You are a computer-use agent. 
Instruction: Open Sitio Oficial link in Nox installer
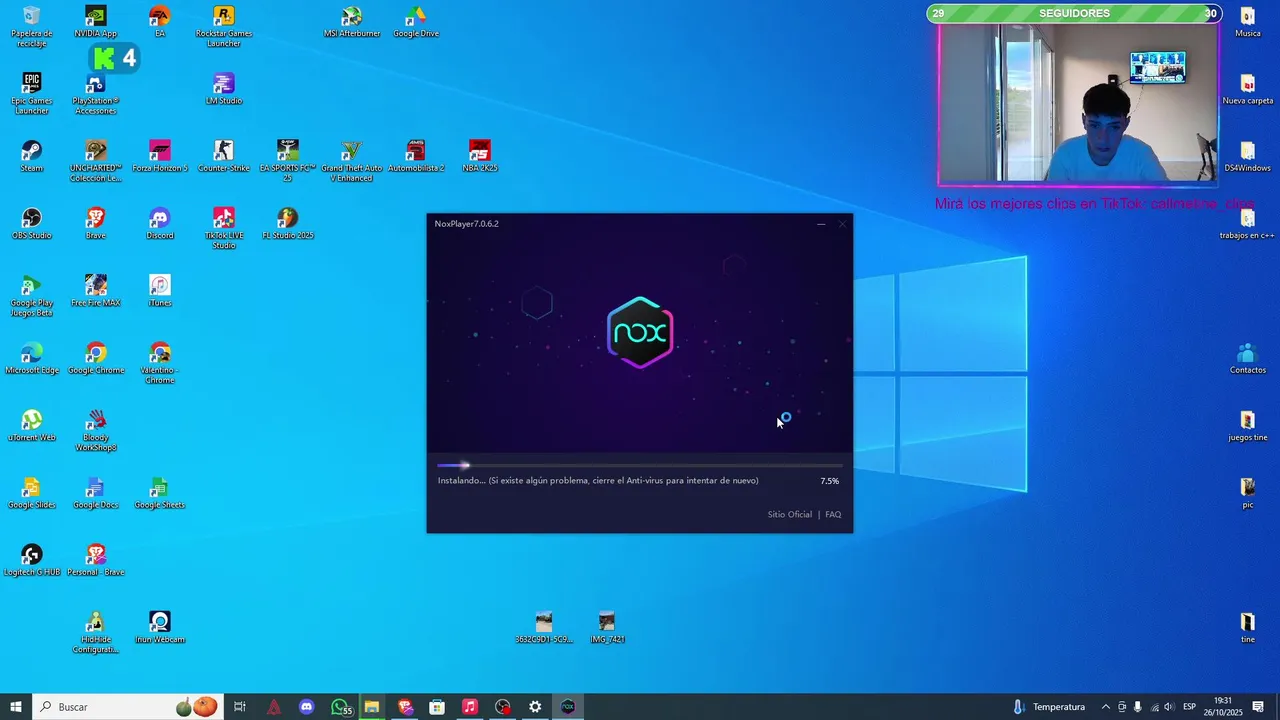(790, 514)
